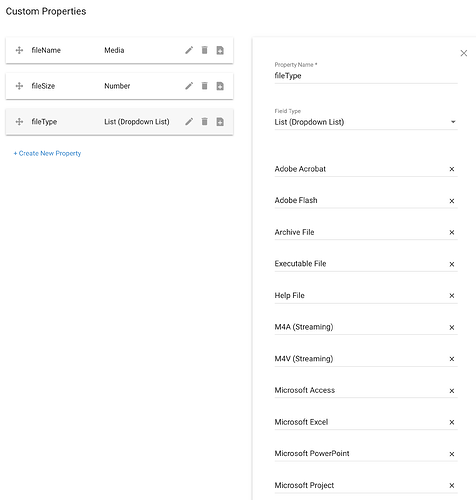This screenshot has width=476, height=500.
Task: Select the fileSize property row
Action: click(x=119, y=86)
